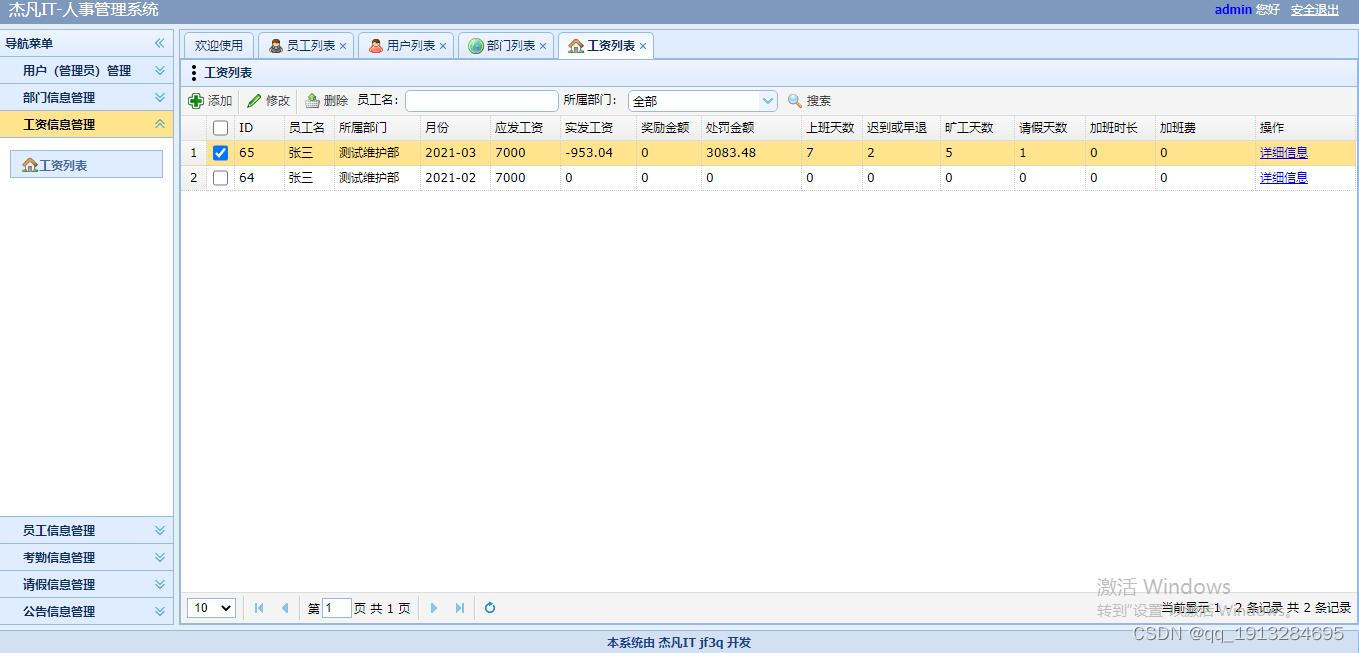1359x653 pixels.
Task: Expand 用户（管理员）管理 accordion section
Action: tap(86, 71)
